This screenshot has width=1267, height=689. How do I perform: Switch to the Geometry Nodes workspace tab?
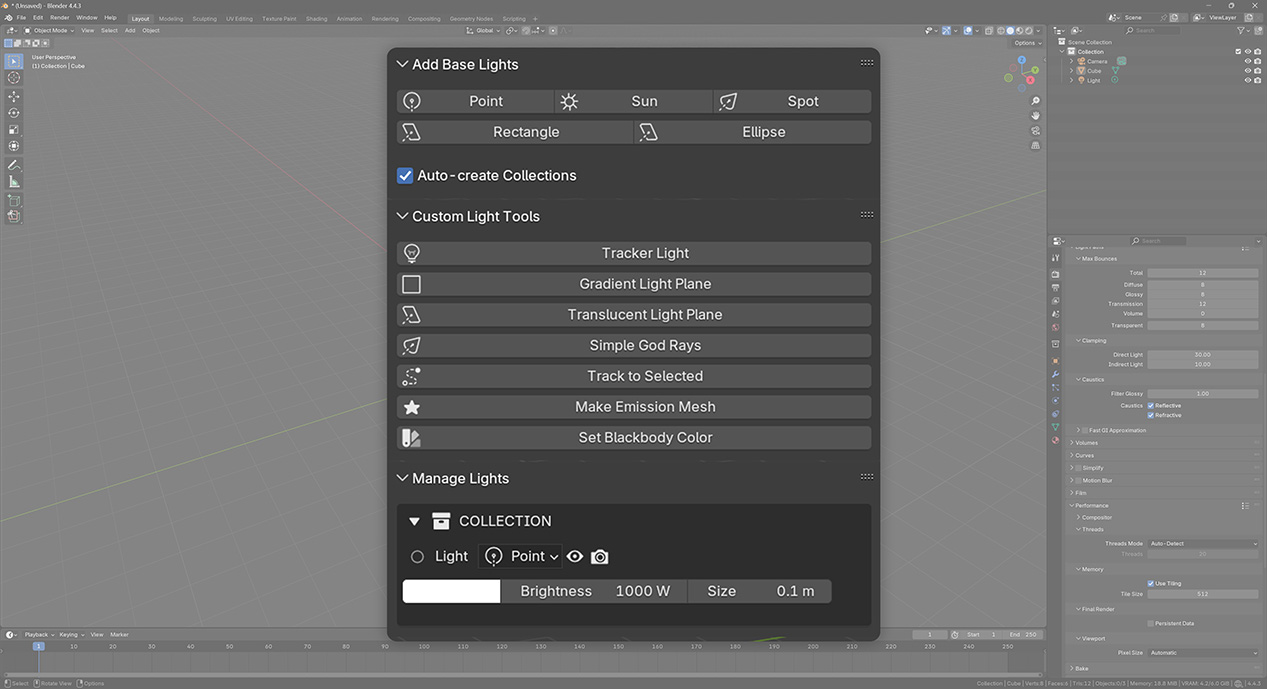pyautogui.click(x=471, y=18)
